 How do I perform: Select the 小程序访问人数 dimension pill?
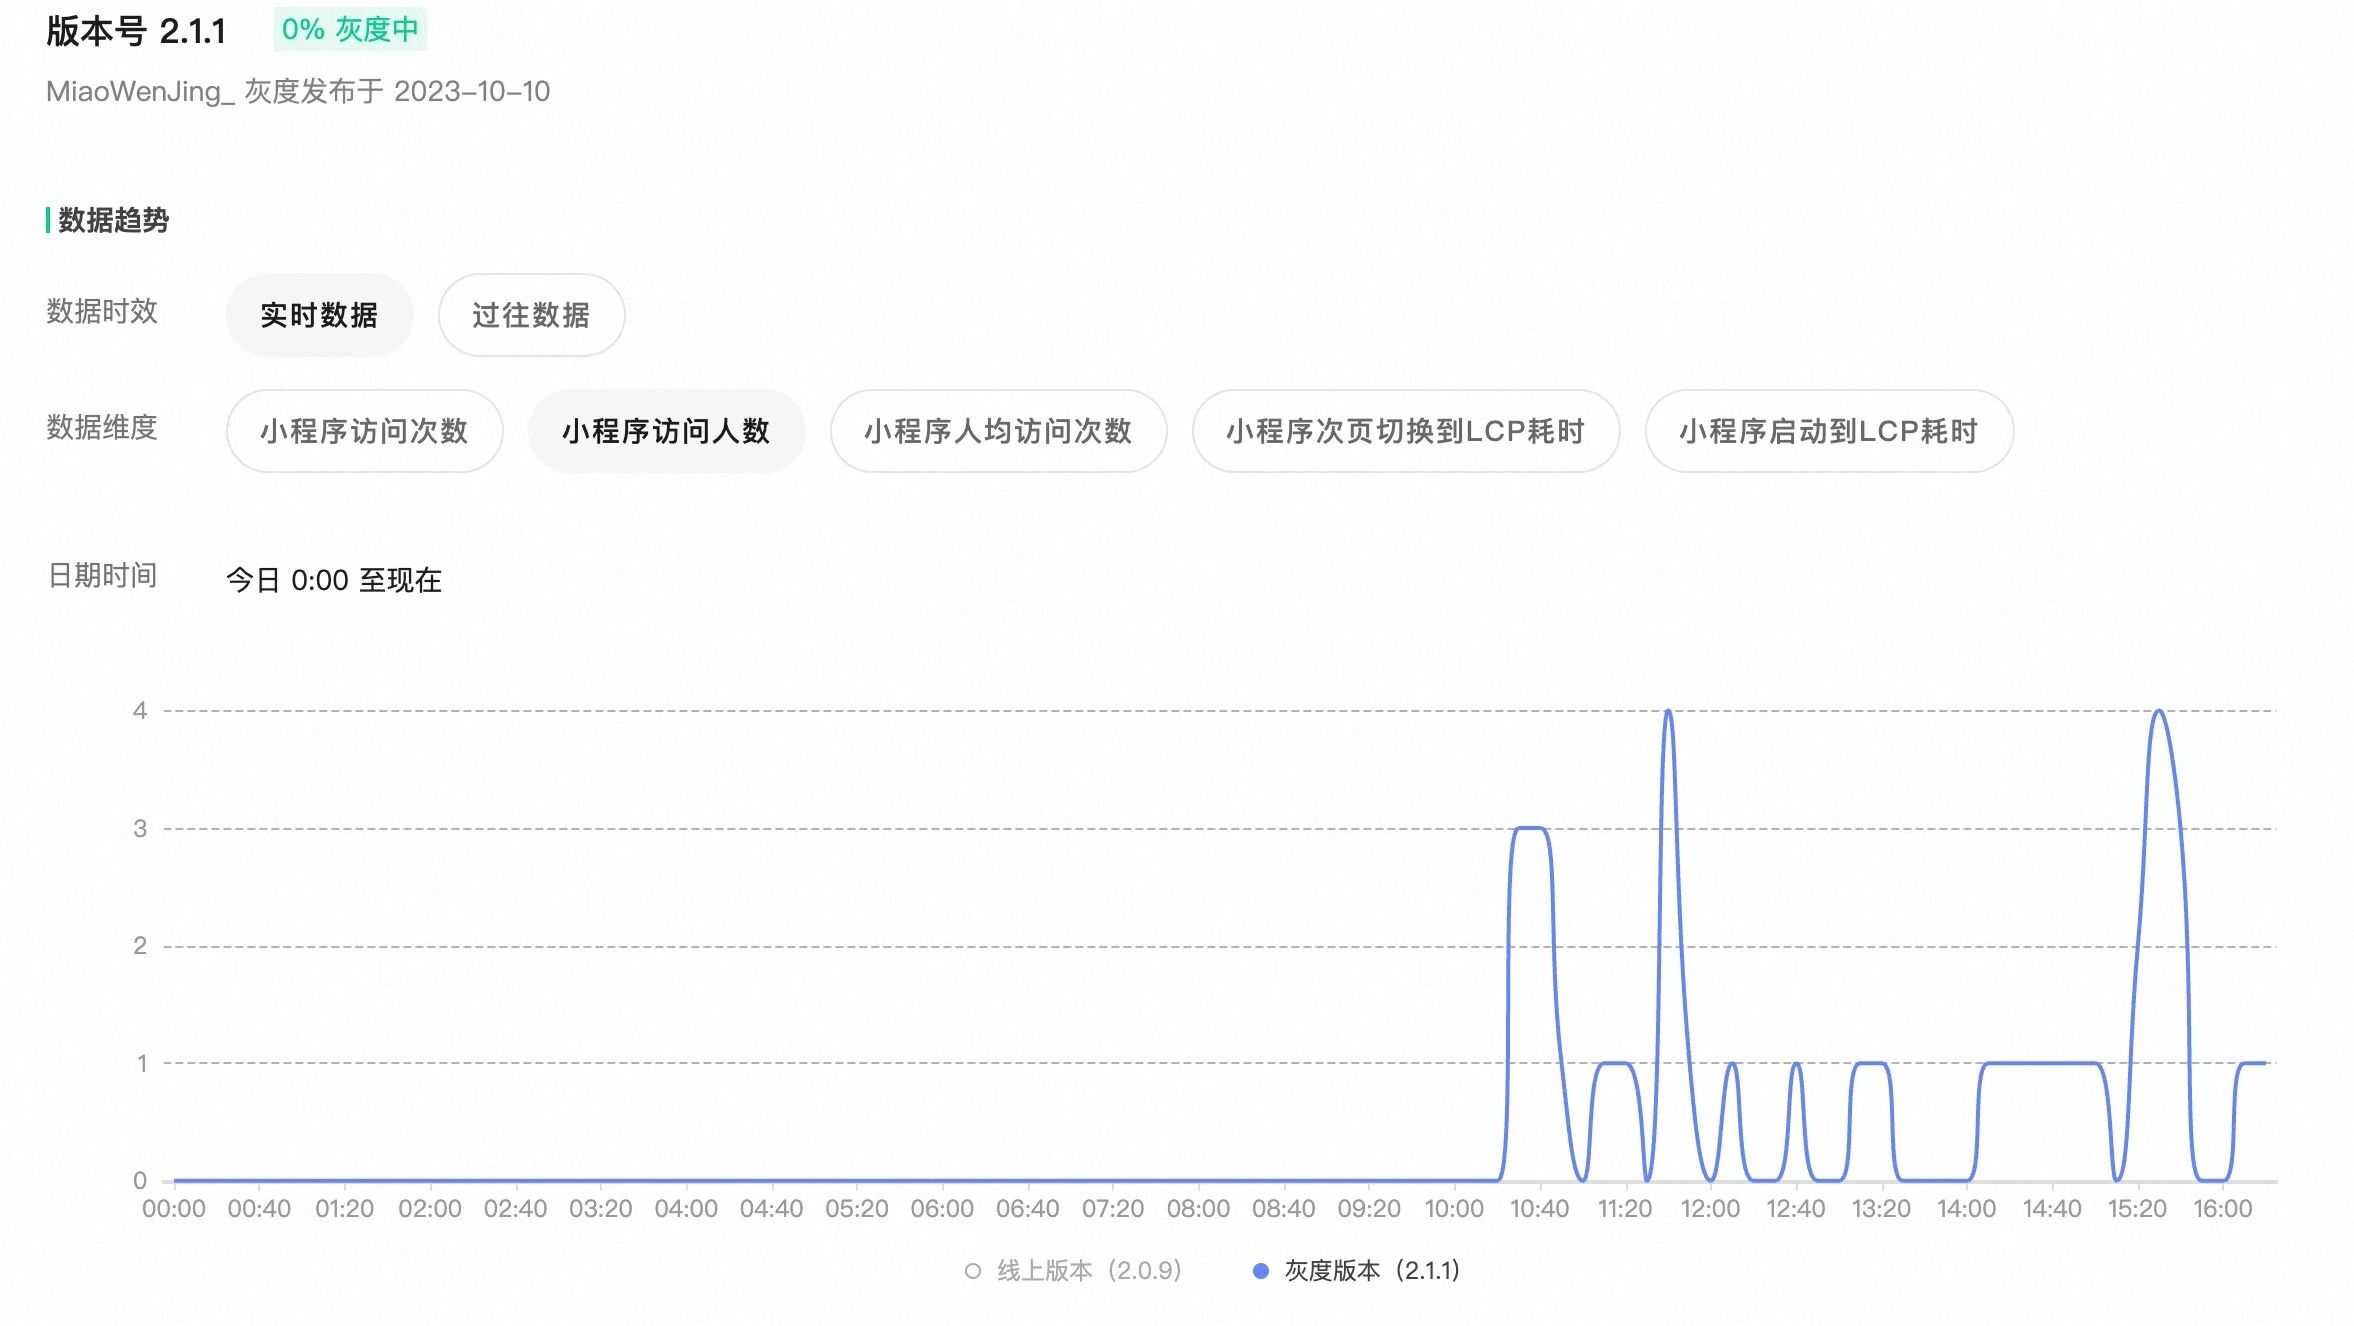[x=666, y=431]
